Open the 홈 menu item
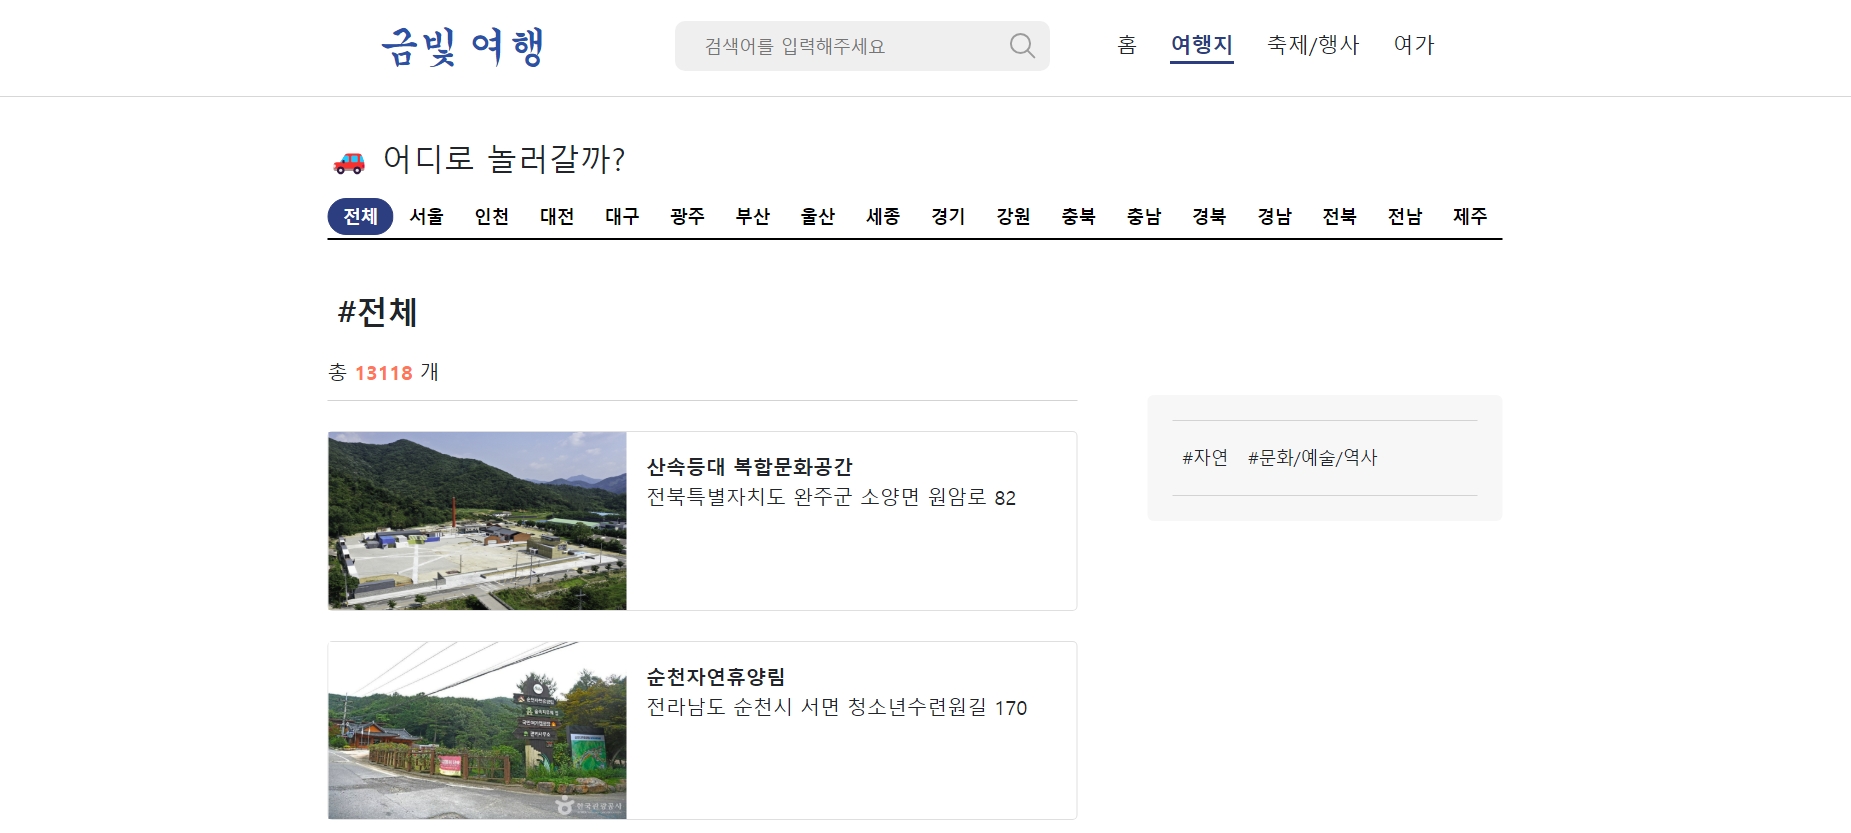This screenshot has width=1851, height=833. (x=1127, y=45)
